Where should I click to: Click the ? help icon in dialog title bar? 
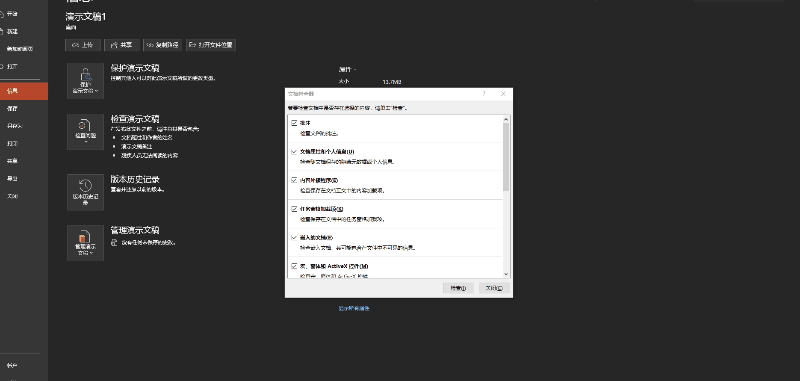(x=484, y=94)
